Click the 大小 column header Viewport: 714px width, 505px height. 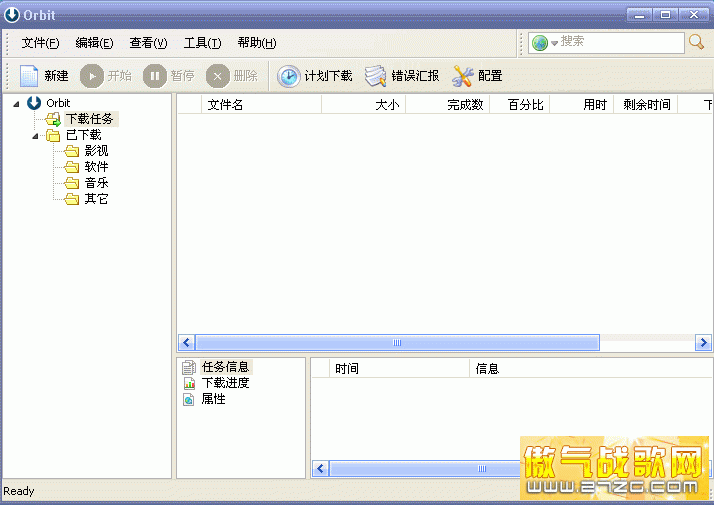coord(363,105)
